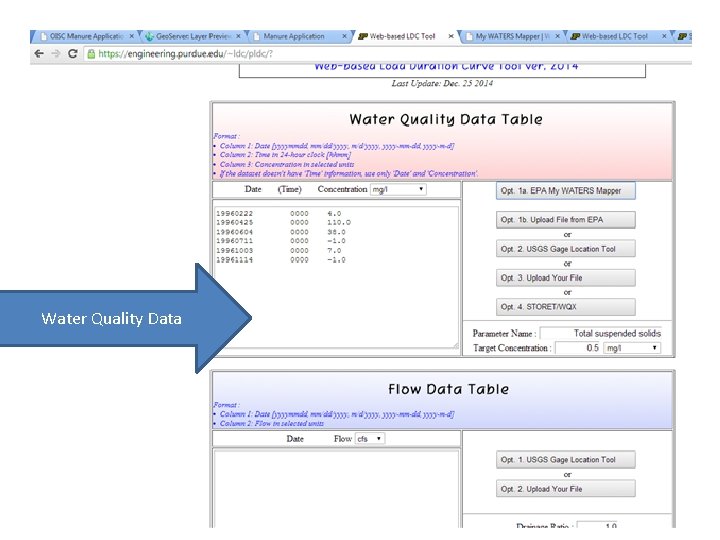
Task: Close the Manure Application tab
Action: (344, 36)
